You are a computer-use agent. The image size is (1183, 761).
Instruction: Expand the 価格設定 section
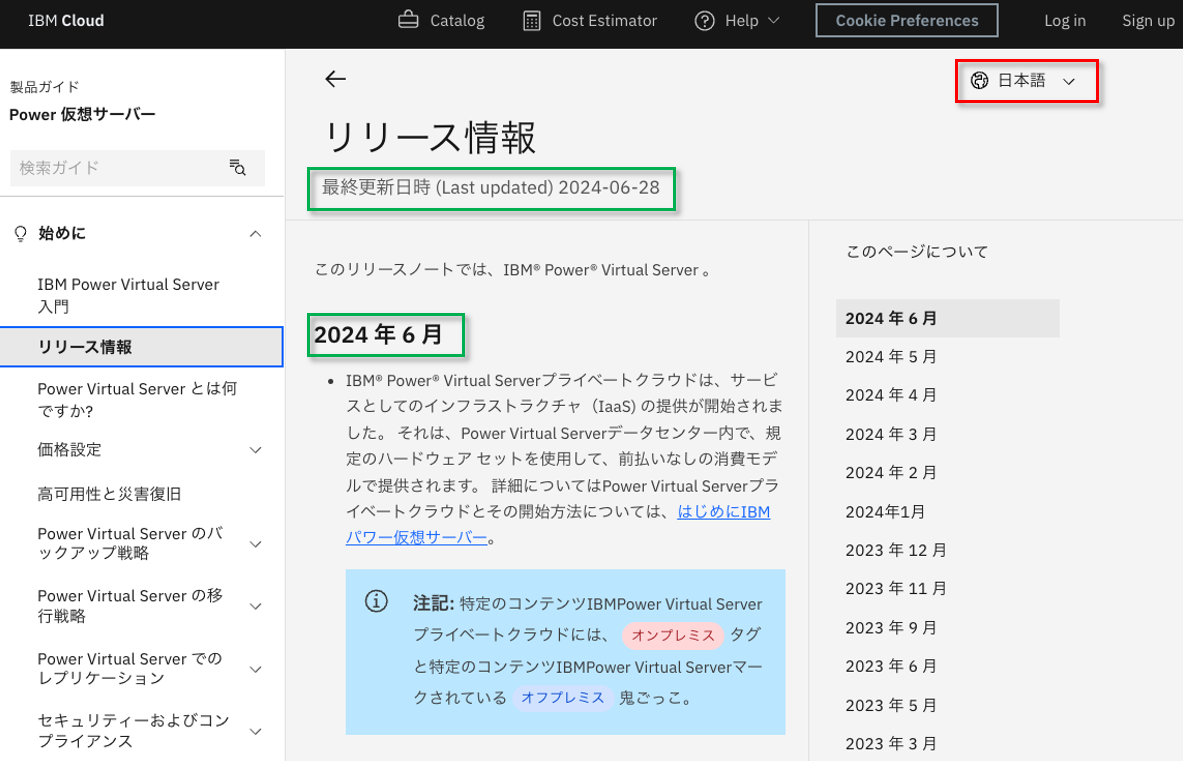[256, 450]
